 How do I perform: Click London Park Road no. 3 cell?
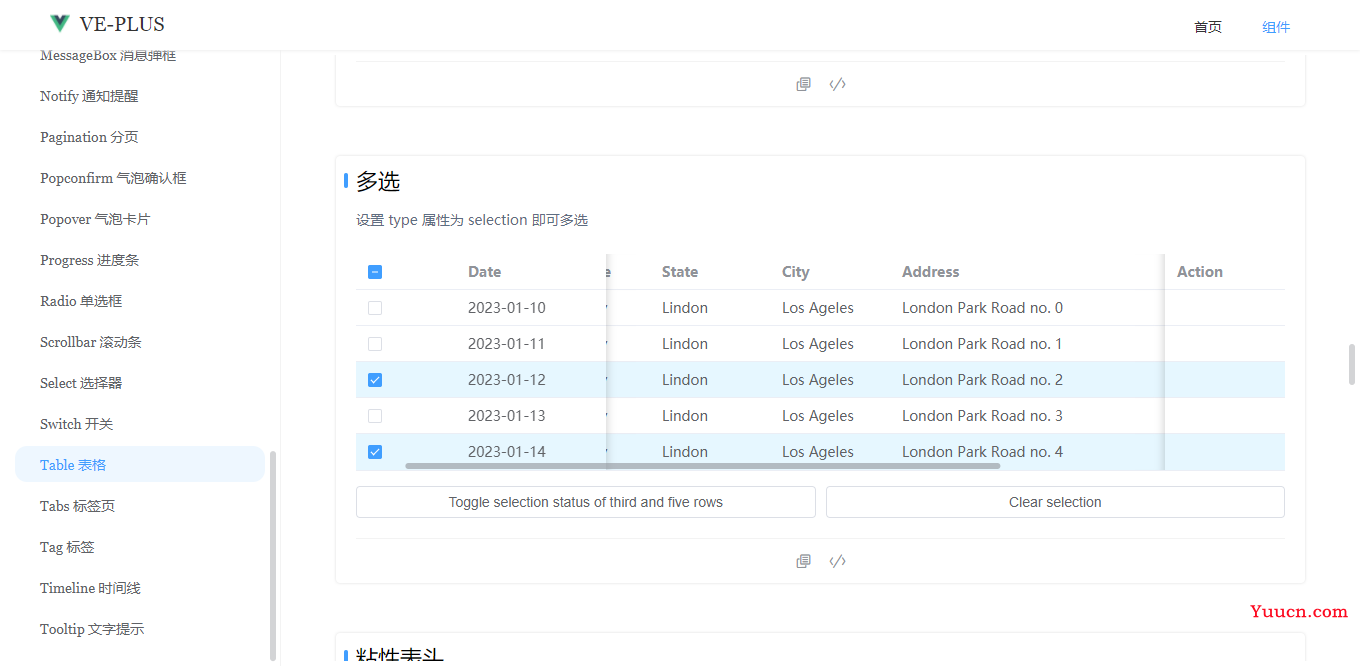coord(983,416)
